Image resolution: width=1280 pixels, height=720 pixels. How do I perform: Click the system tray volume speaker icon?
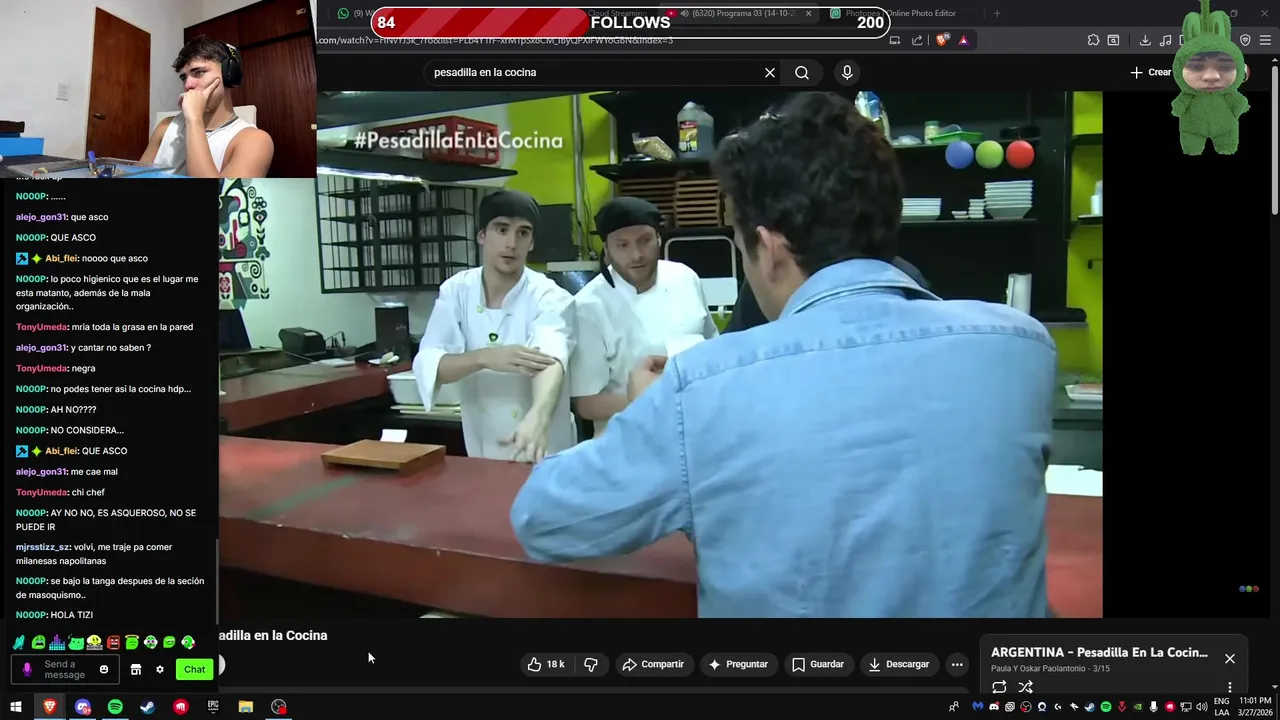(x=1201, y=707)
